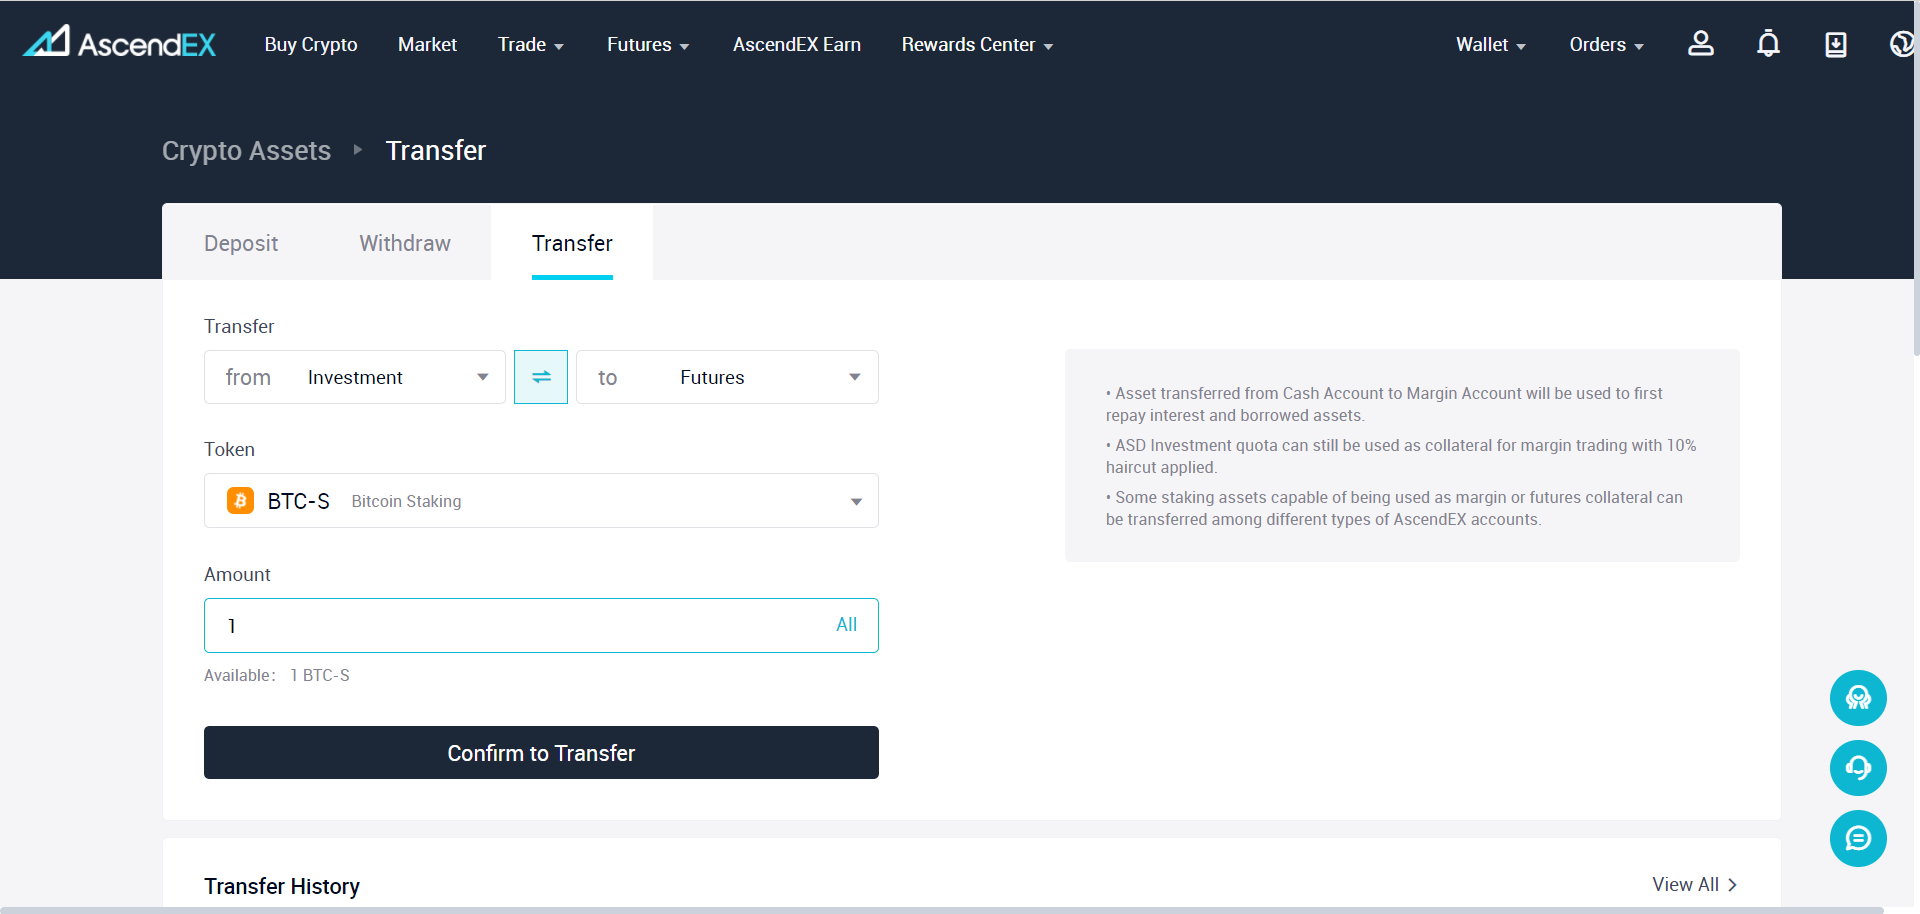
Task: Open the user profile icon
Action: [x=1700, y=44]
